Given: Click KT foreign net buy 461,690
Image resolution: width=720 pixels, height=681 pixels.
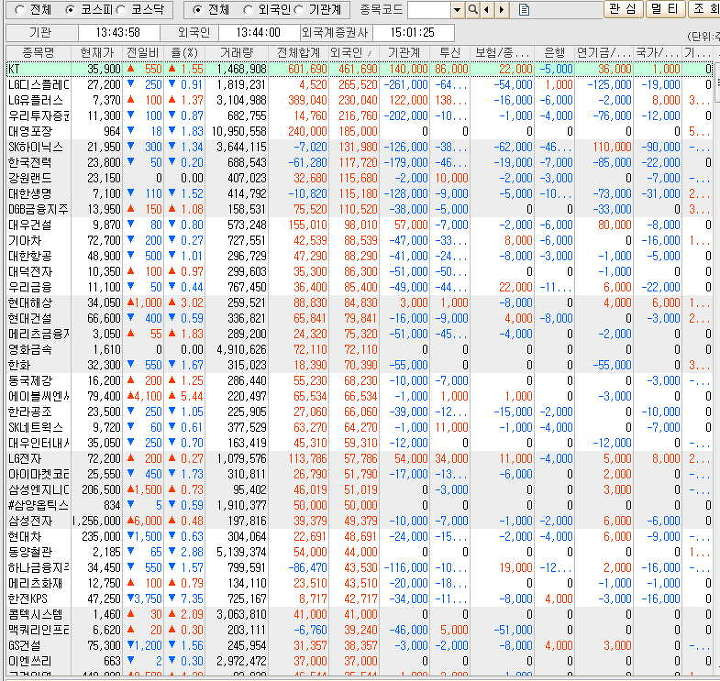Looking at the screenshot, I should [358, 69].
